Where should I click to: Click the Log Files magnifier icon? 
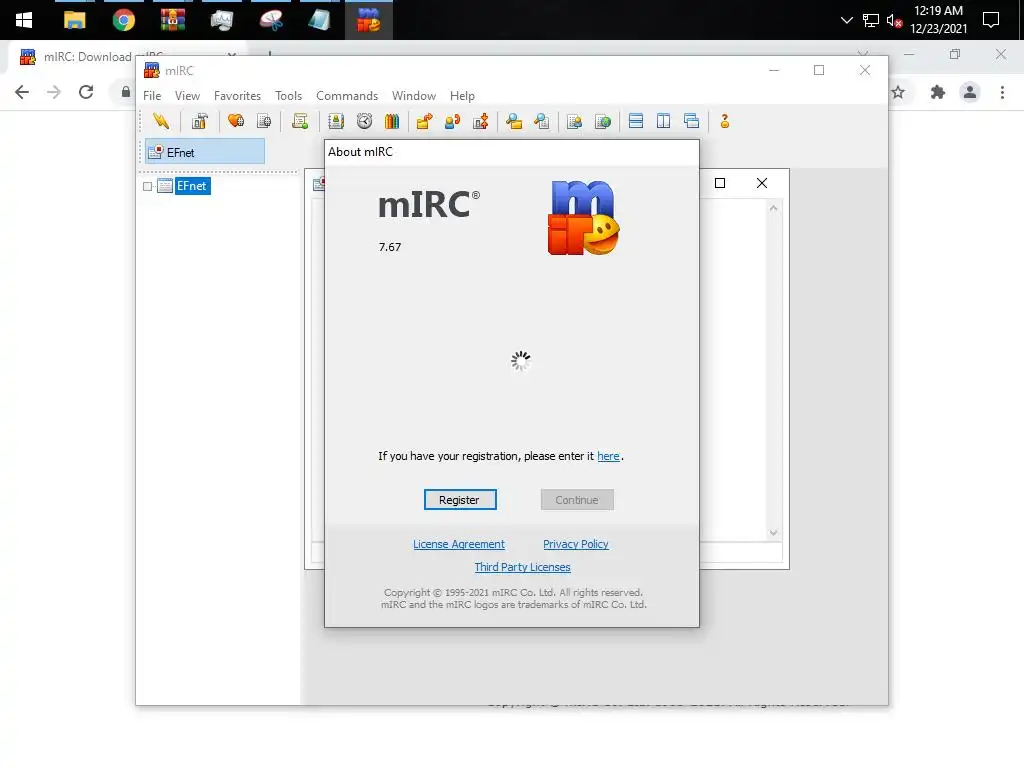[x=541, y=121]
